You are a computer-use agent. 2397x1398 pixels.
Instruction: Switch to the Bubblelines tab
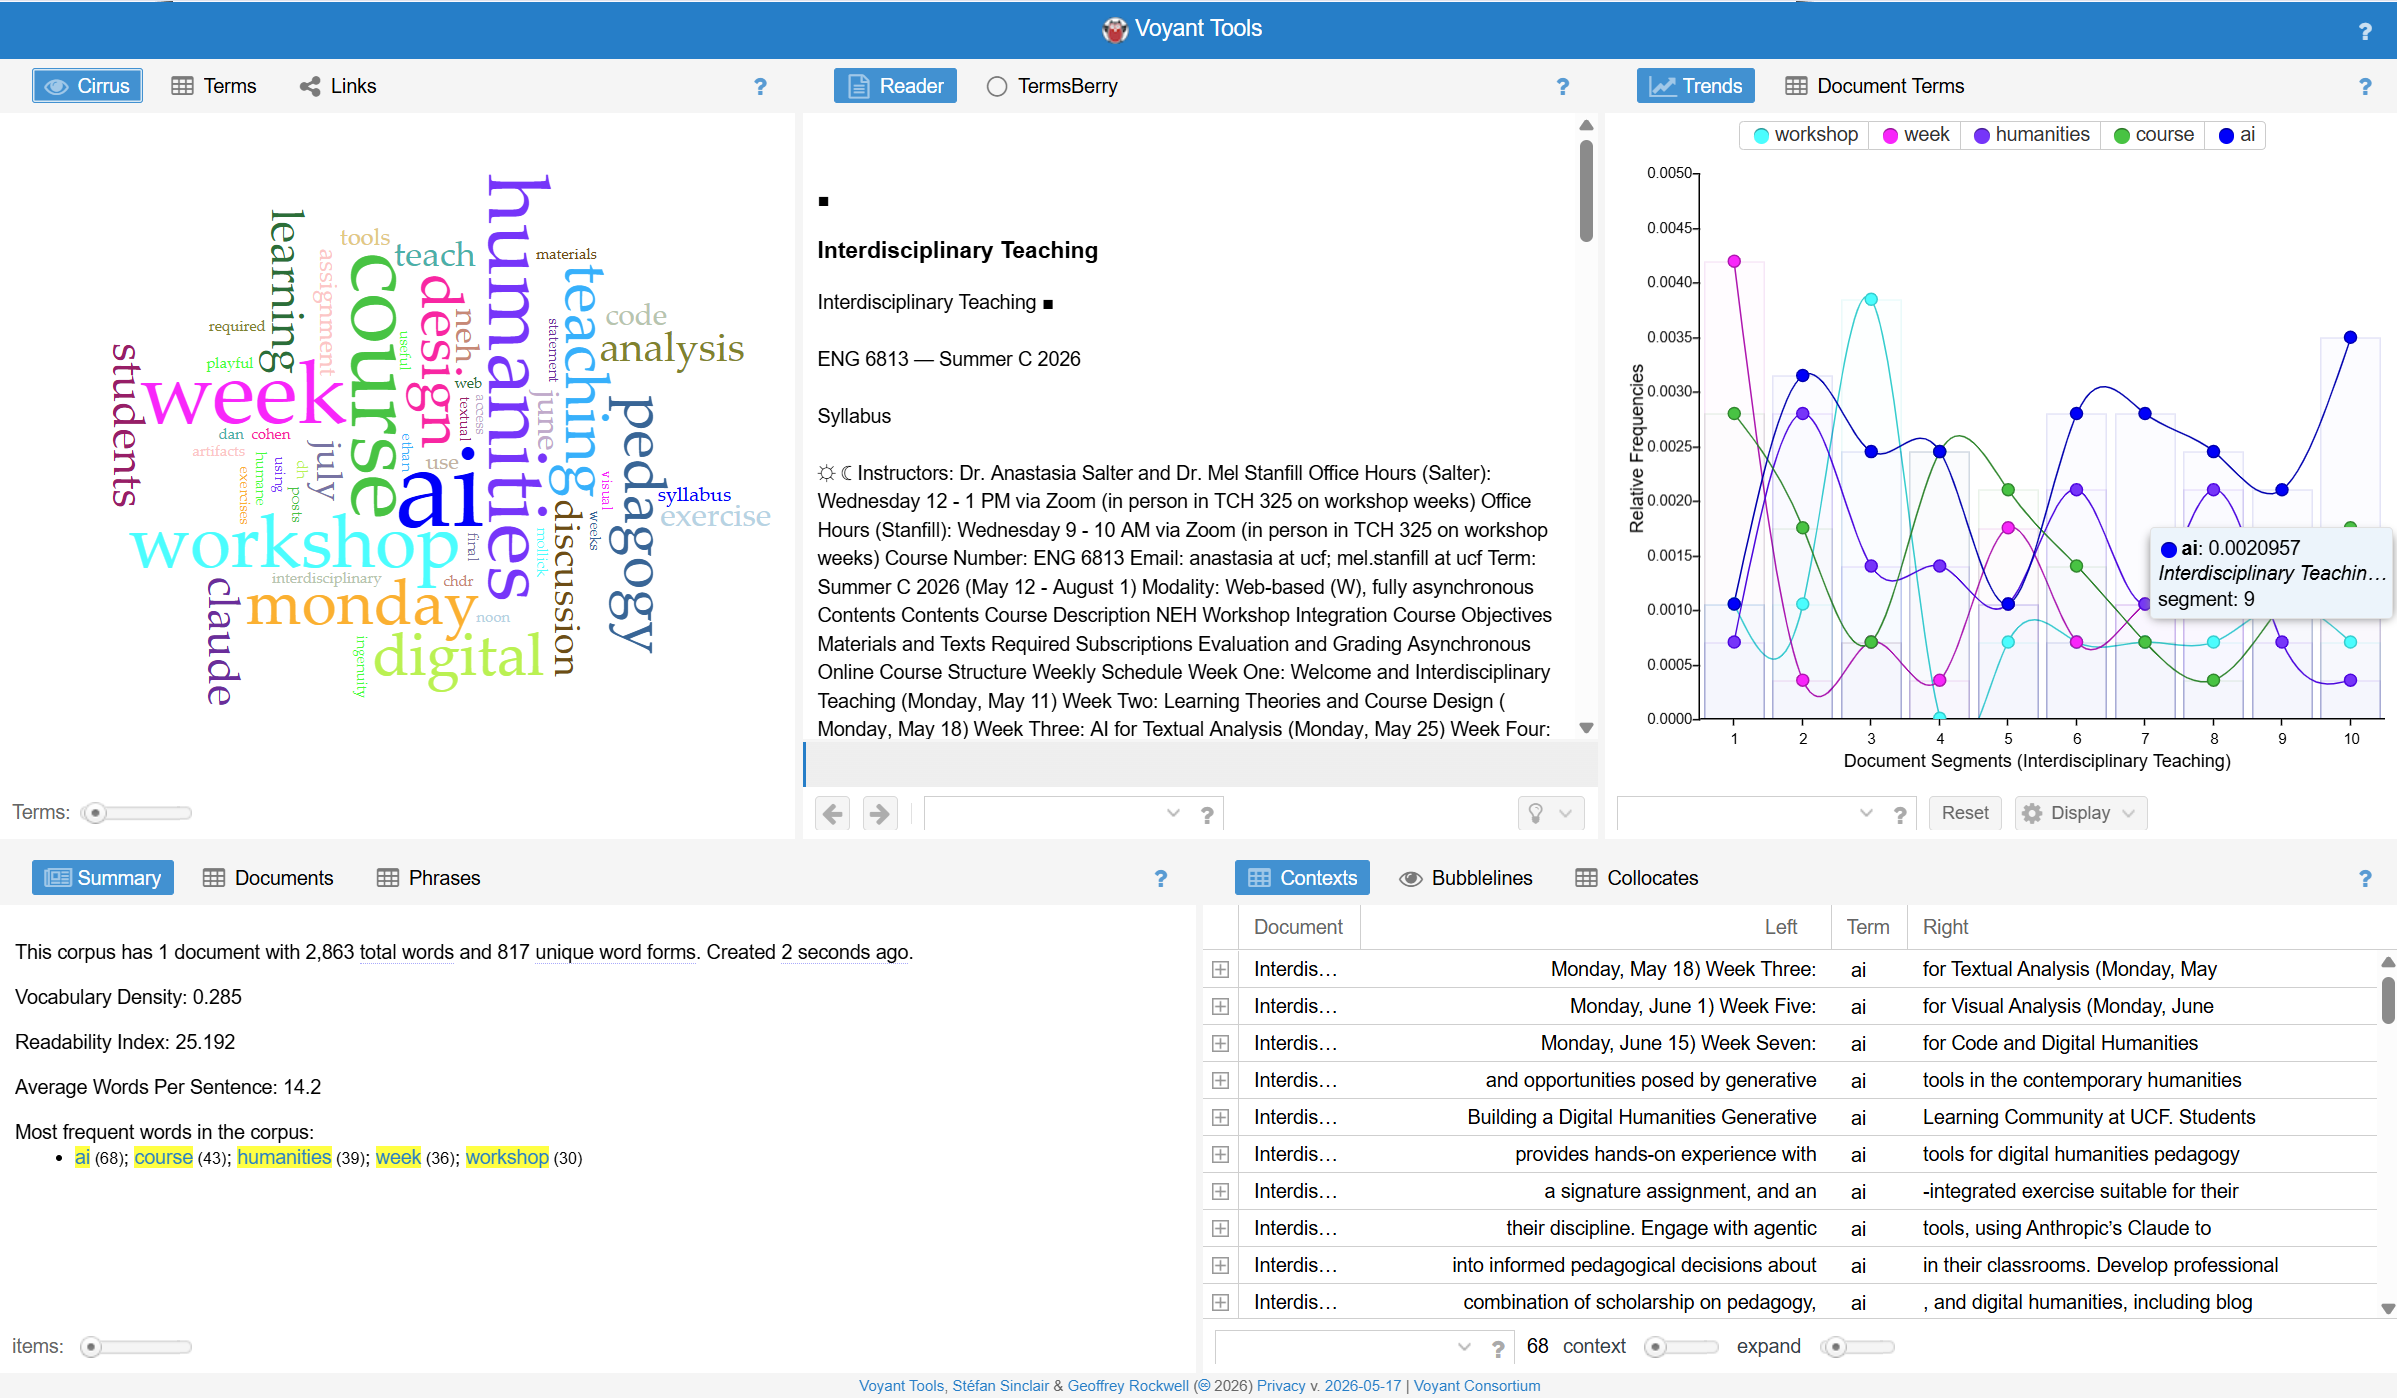click(x=1465, y=878)
